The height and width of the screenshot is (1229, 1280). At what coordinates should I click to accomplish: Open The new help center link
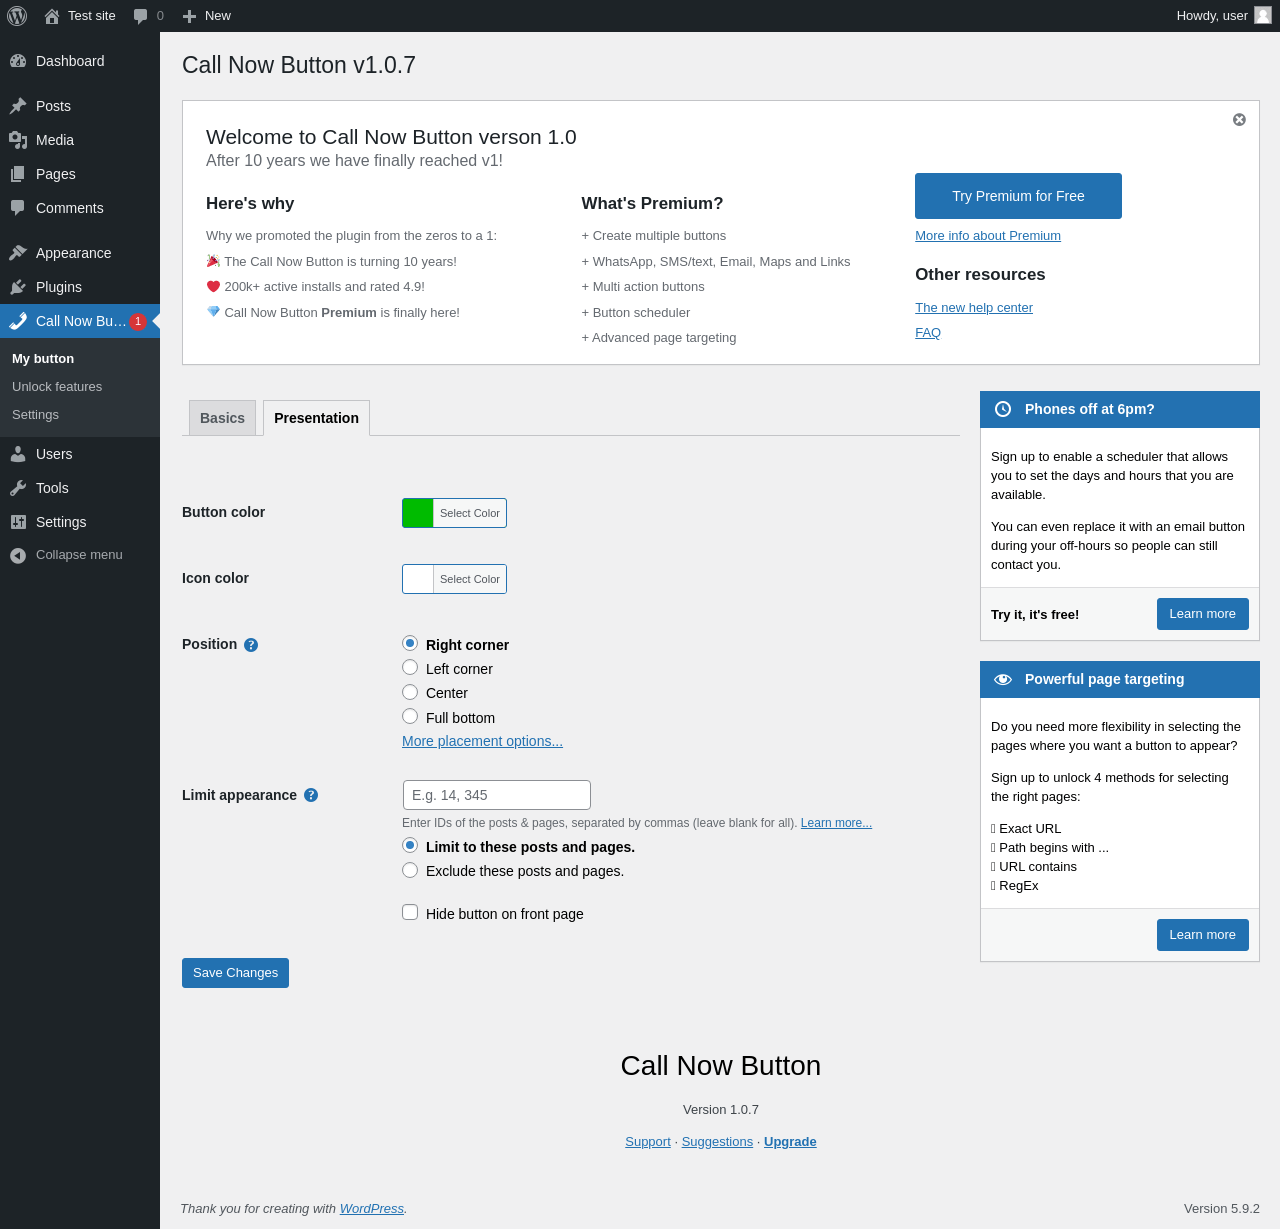[x=974, y=308]
